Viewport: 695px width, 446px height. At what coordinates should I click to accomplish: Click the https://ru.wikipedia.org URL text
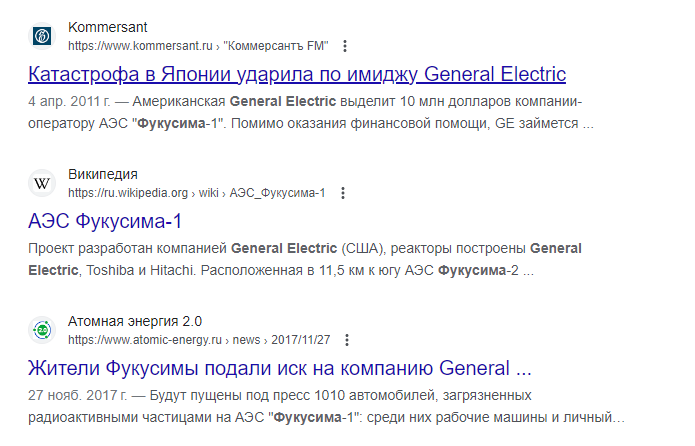[x=128, y=193]
